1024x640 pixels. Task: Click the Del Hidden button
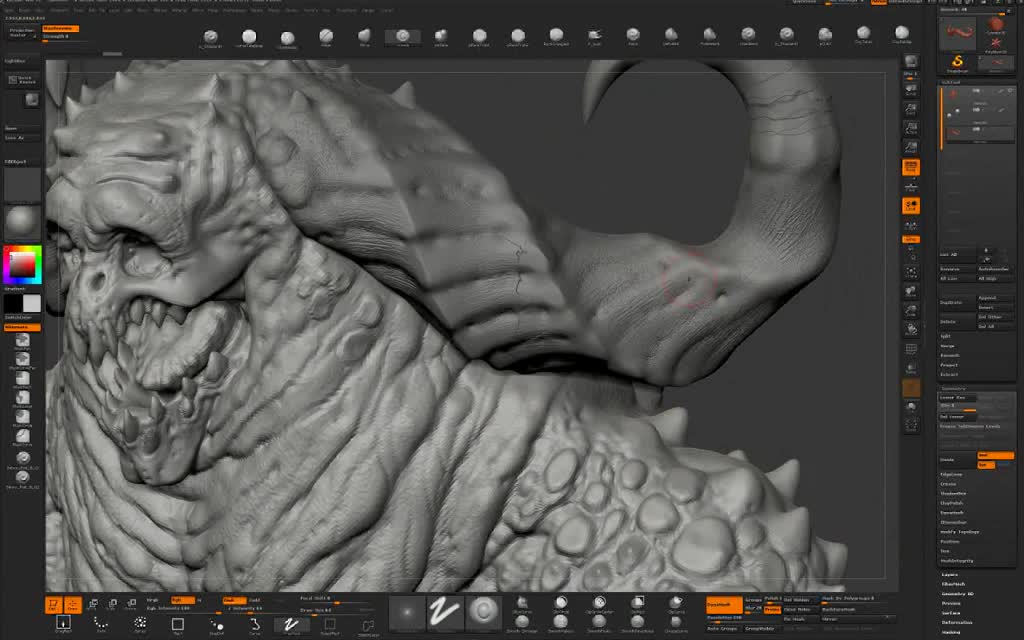(x=801, y=600)
